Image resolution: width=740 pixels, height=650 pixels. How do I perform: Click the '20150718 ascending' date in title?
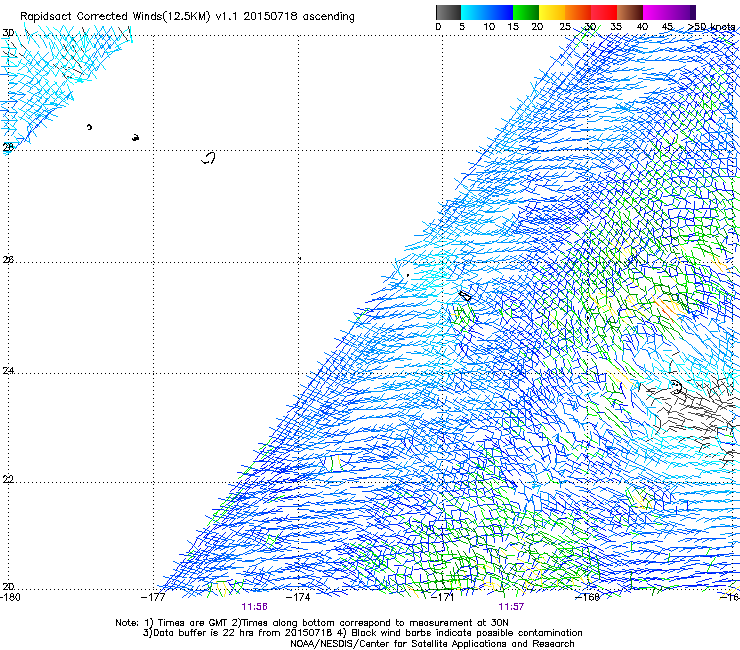tap(299, 16)
